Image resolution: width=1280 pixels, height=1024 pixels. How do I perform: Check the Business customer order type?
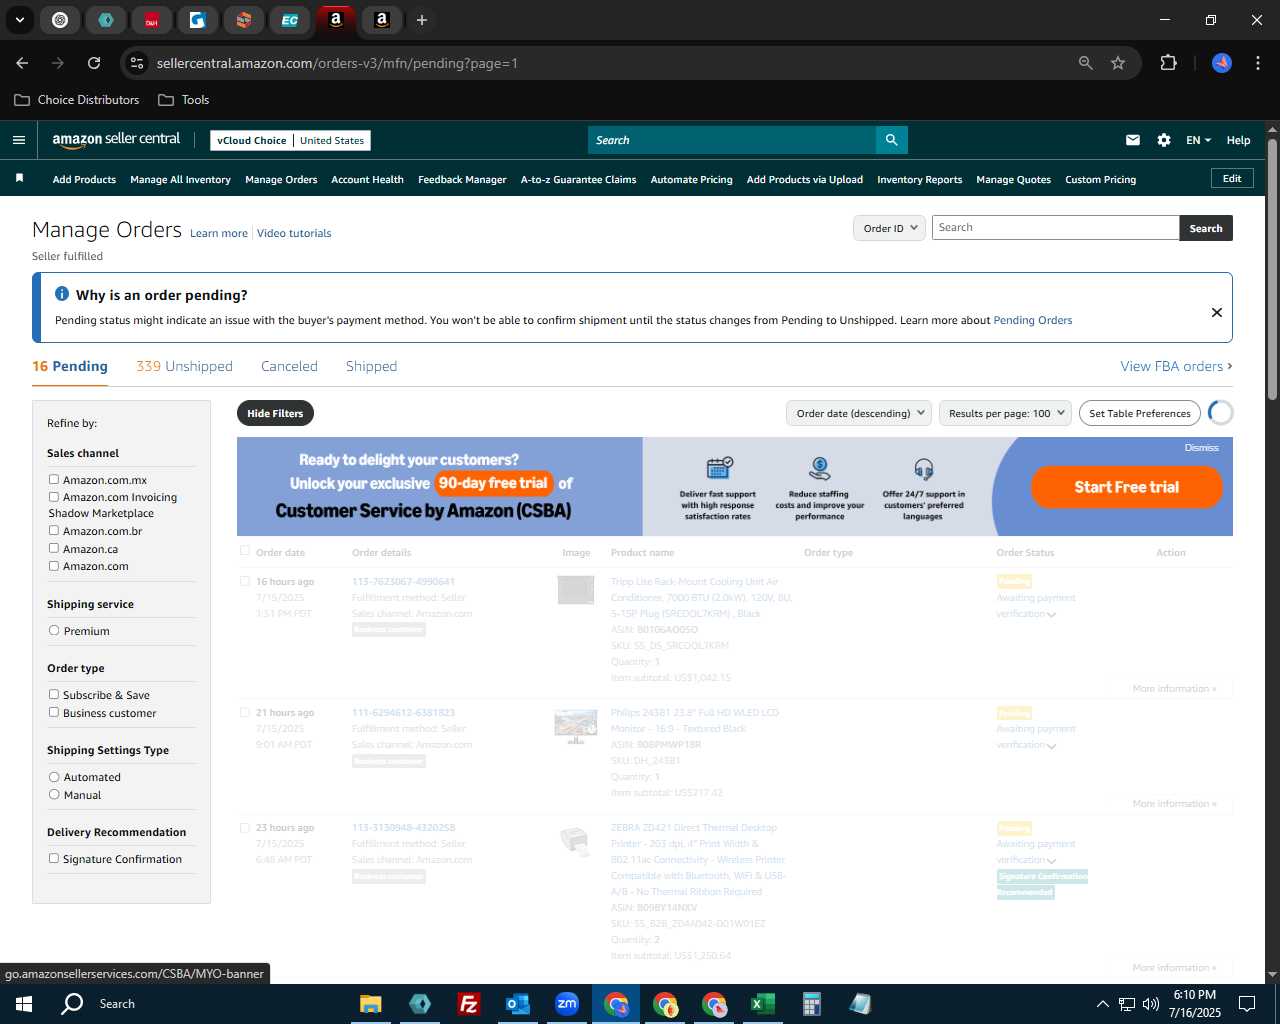54,713
